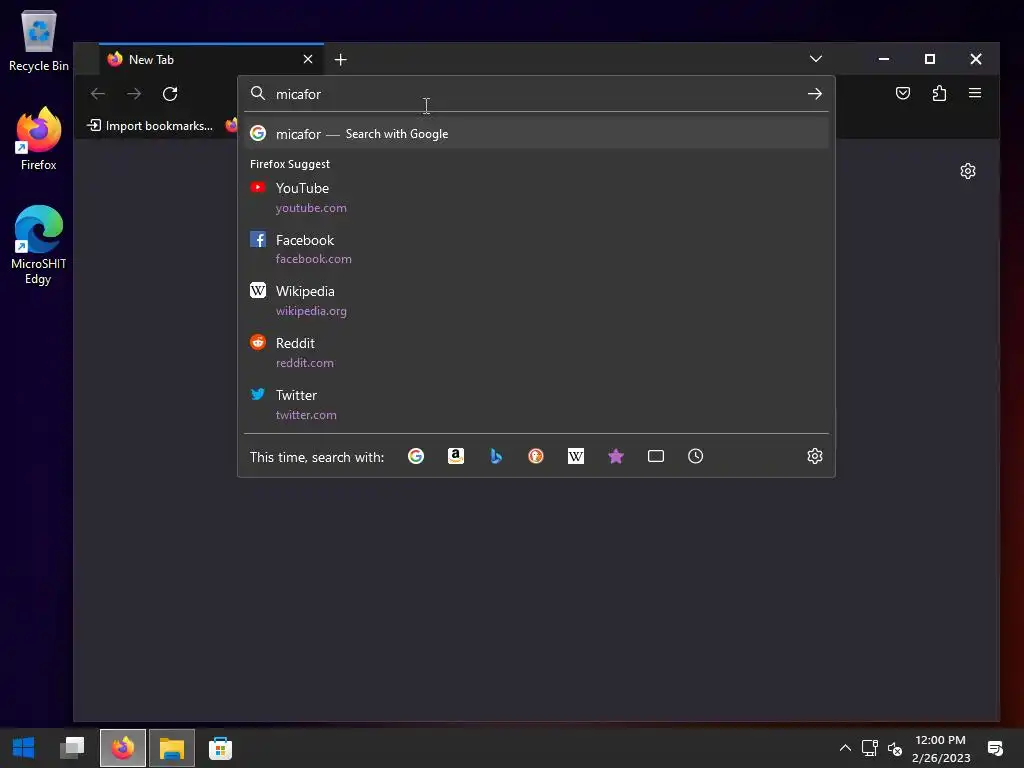
Task: Open File Explorer from the taskbar
Action: (x=172, y=748)
